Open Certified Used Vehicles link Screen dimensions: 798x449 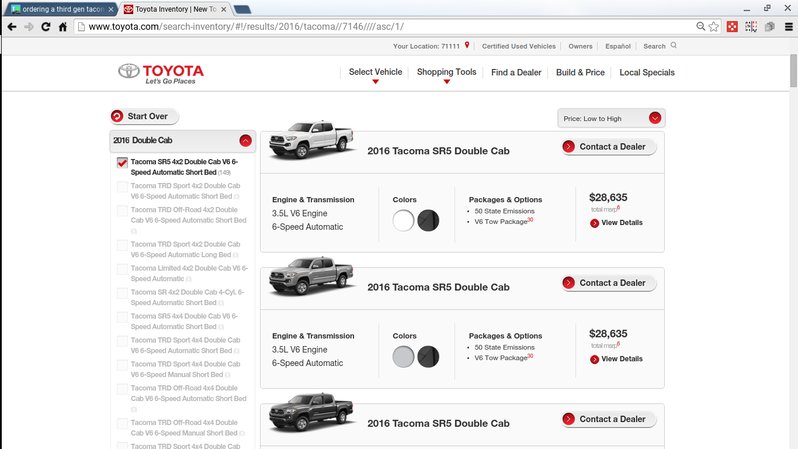(519, 46)
